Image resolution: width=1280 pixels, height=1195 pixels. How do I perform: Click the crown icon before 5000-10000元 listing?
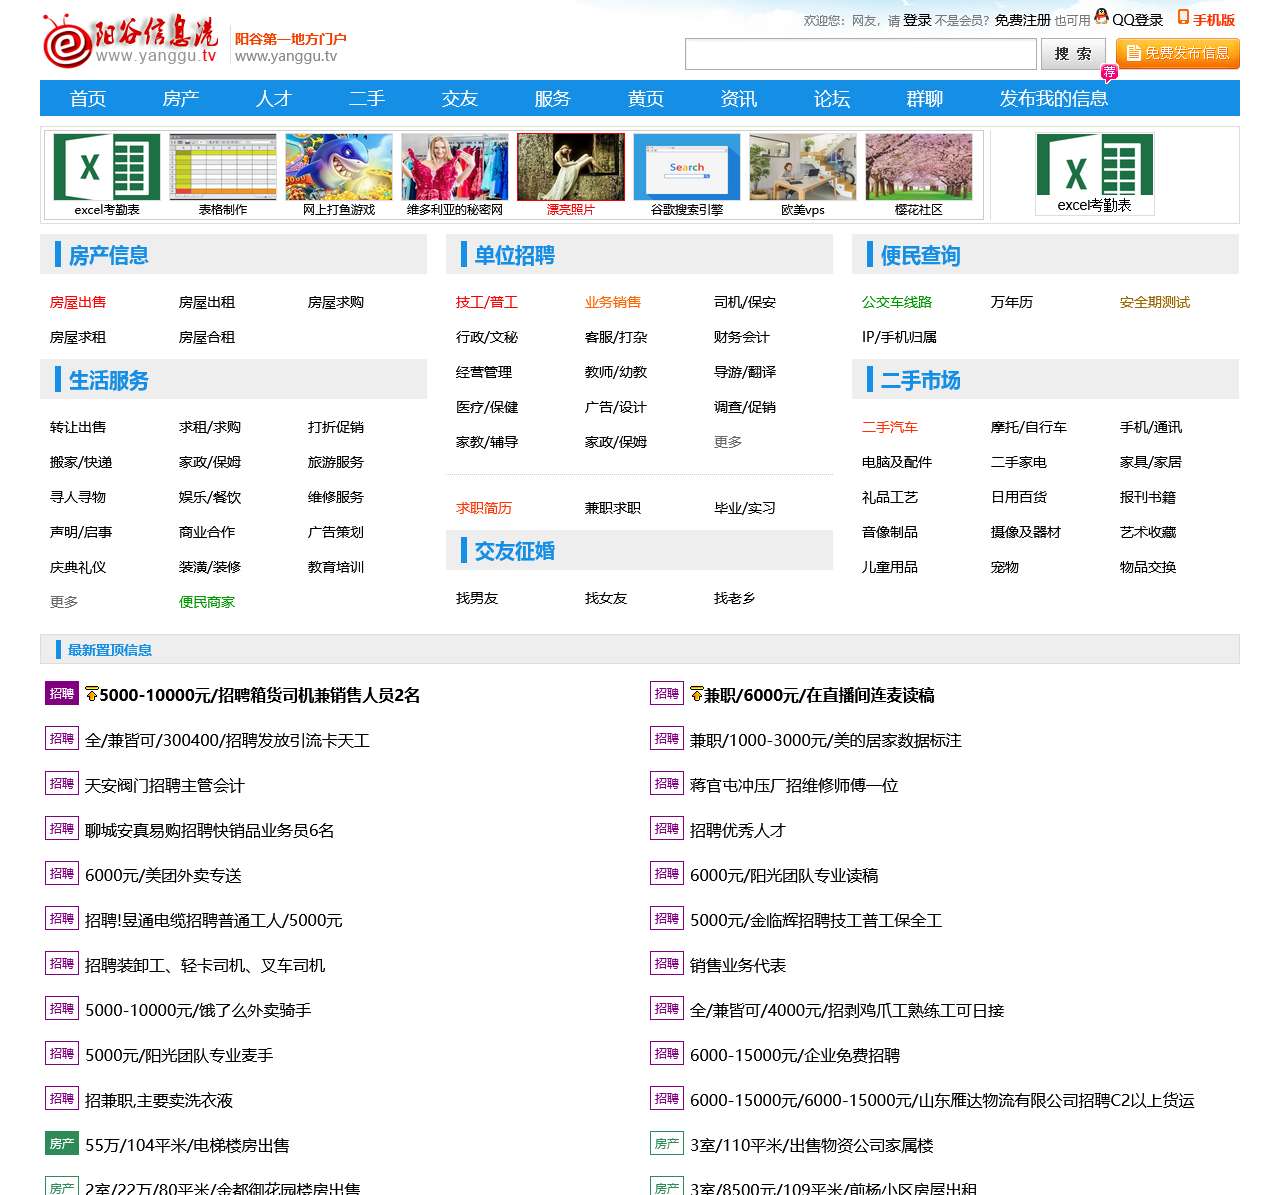[92, 693]
